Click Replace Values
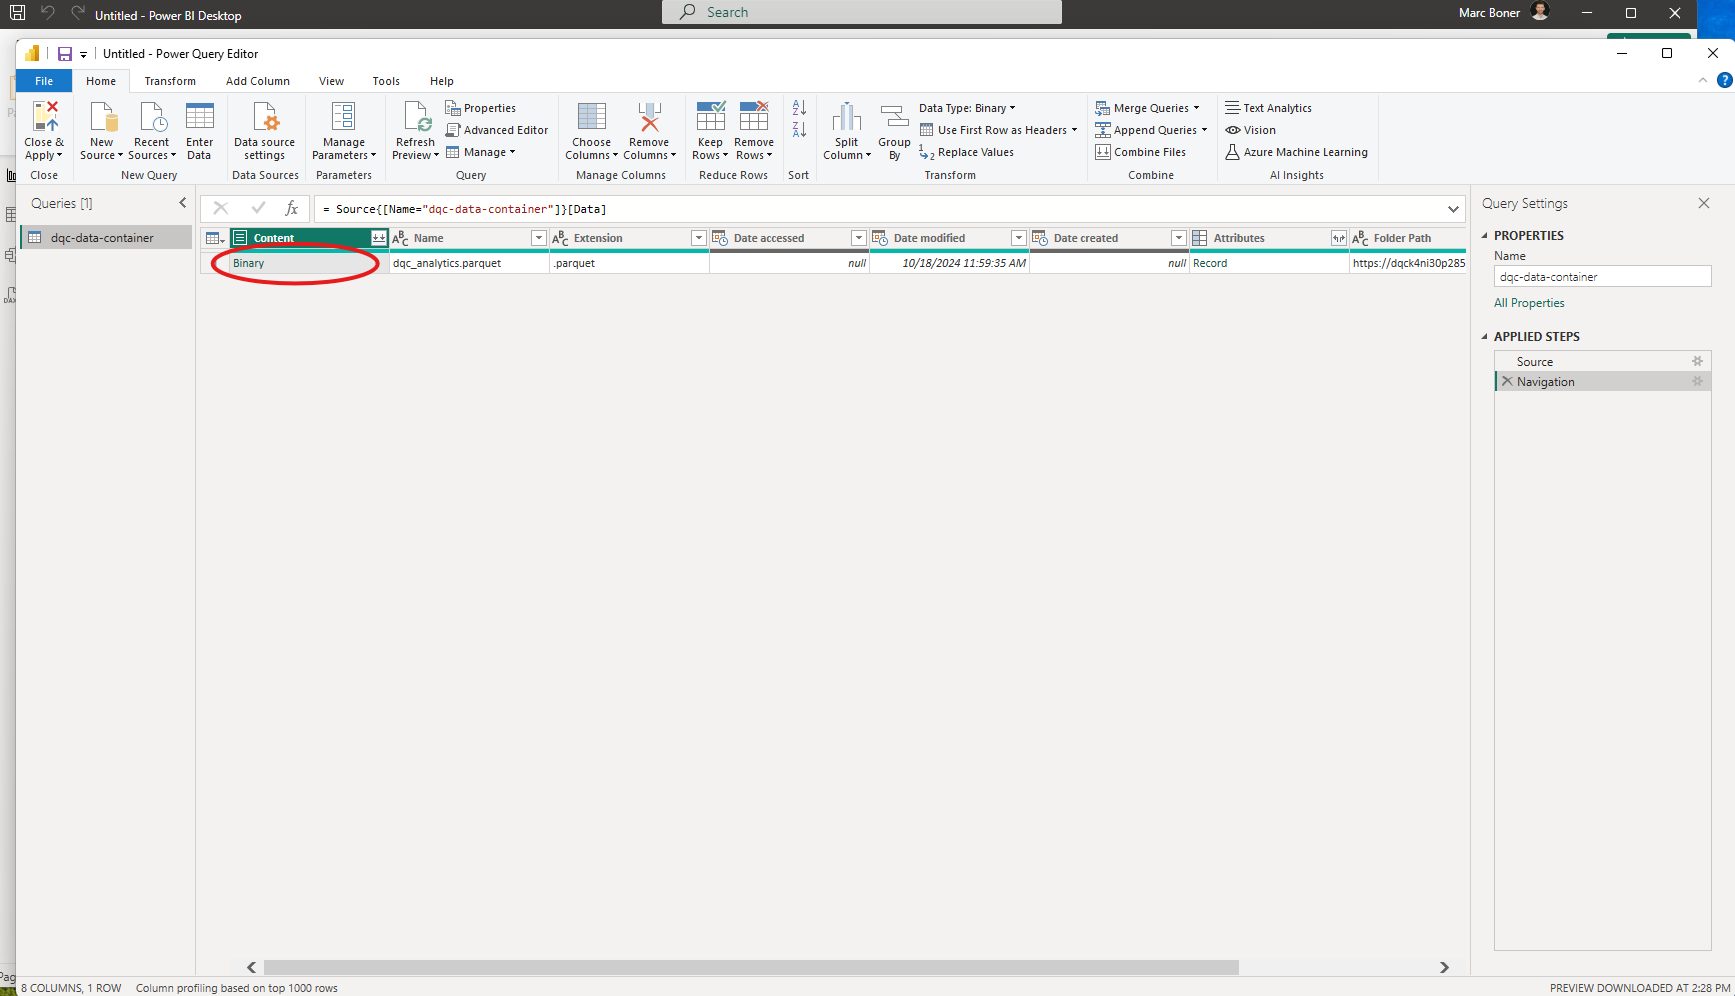Image resolution: width=1735 pixels, height=996 pixels. coord(967,152)
